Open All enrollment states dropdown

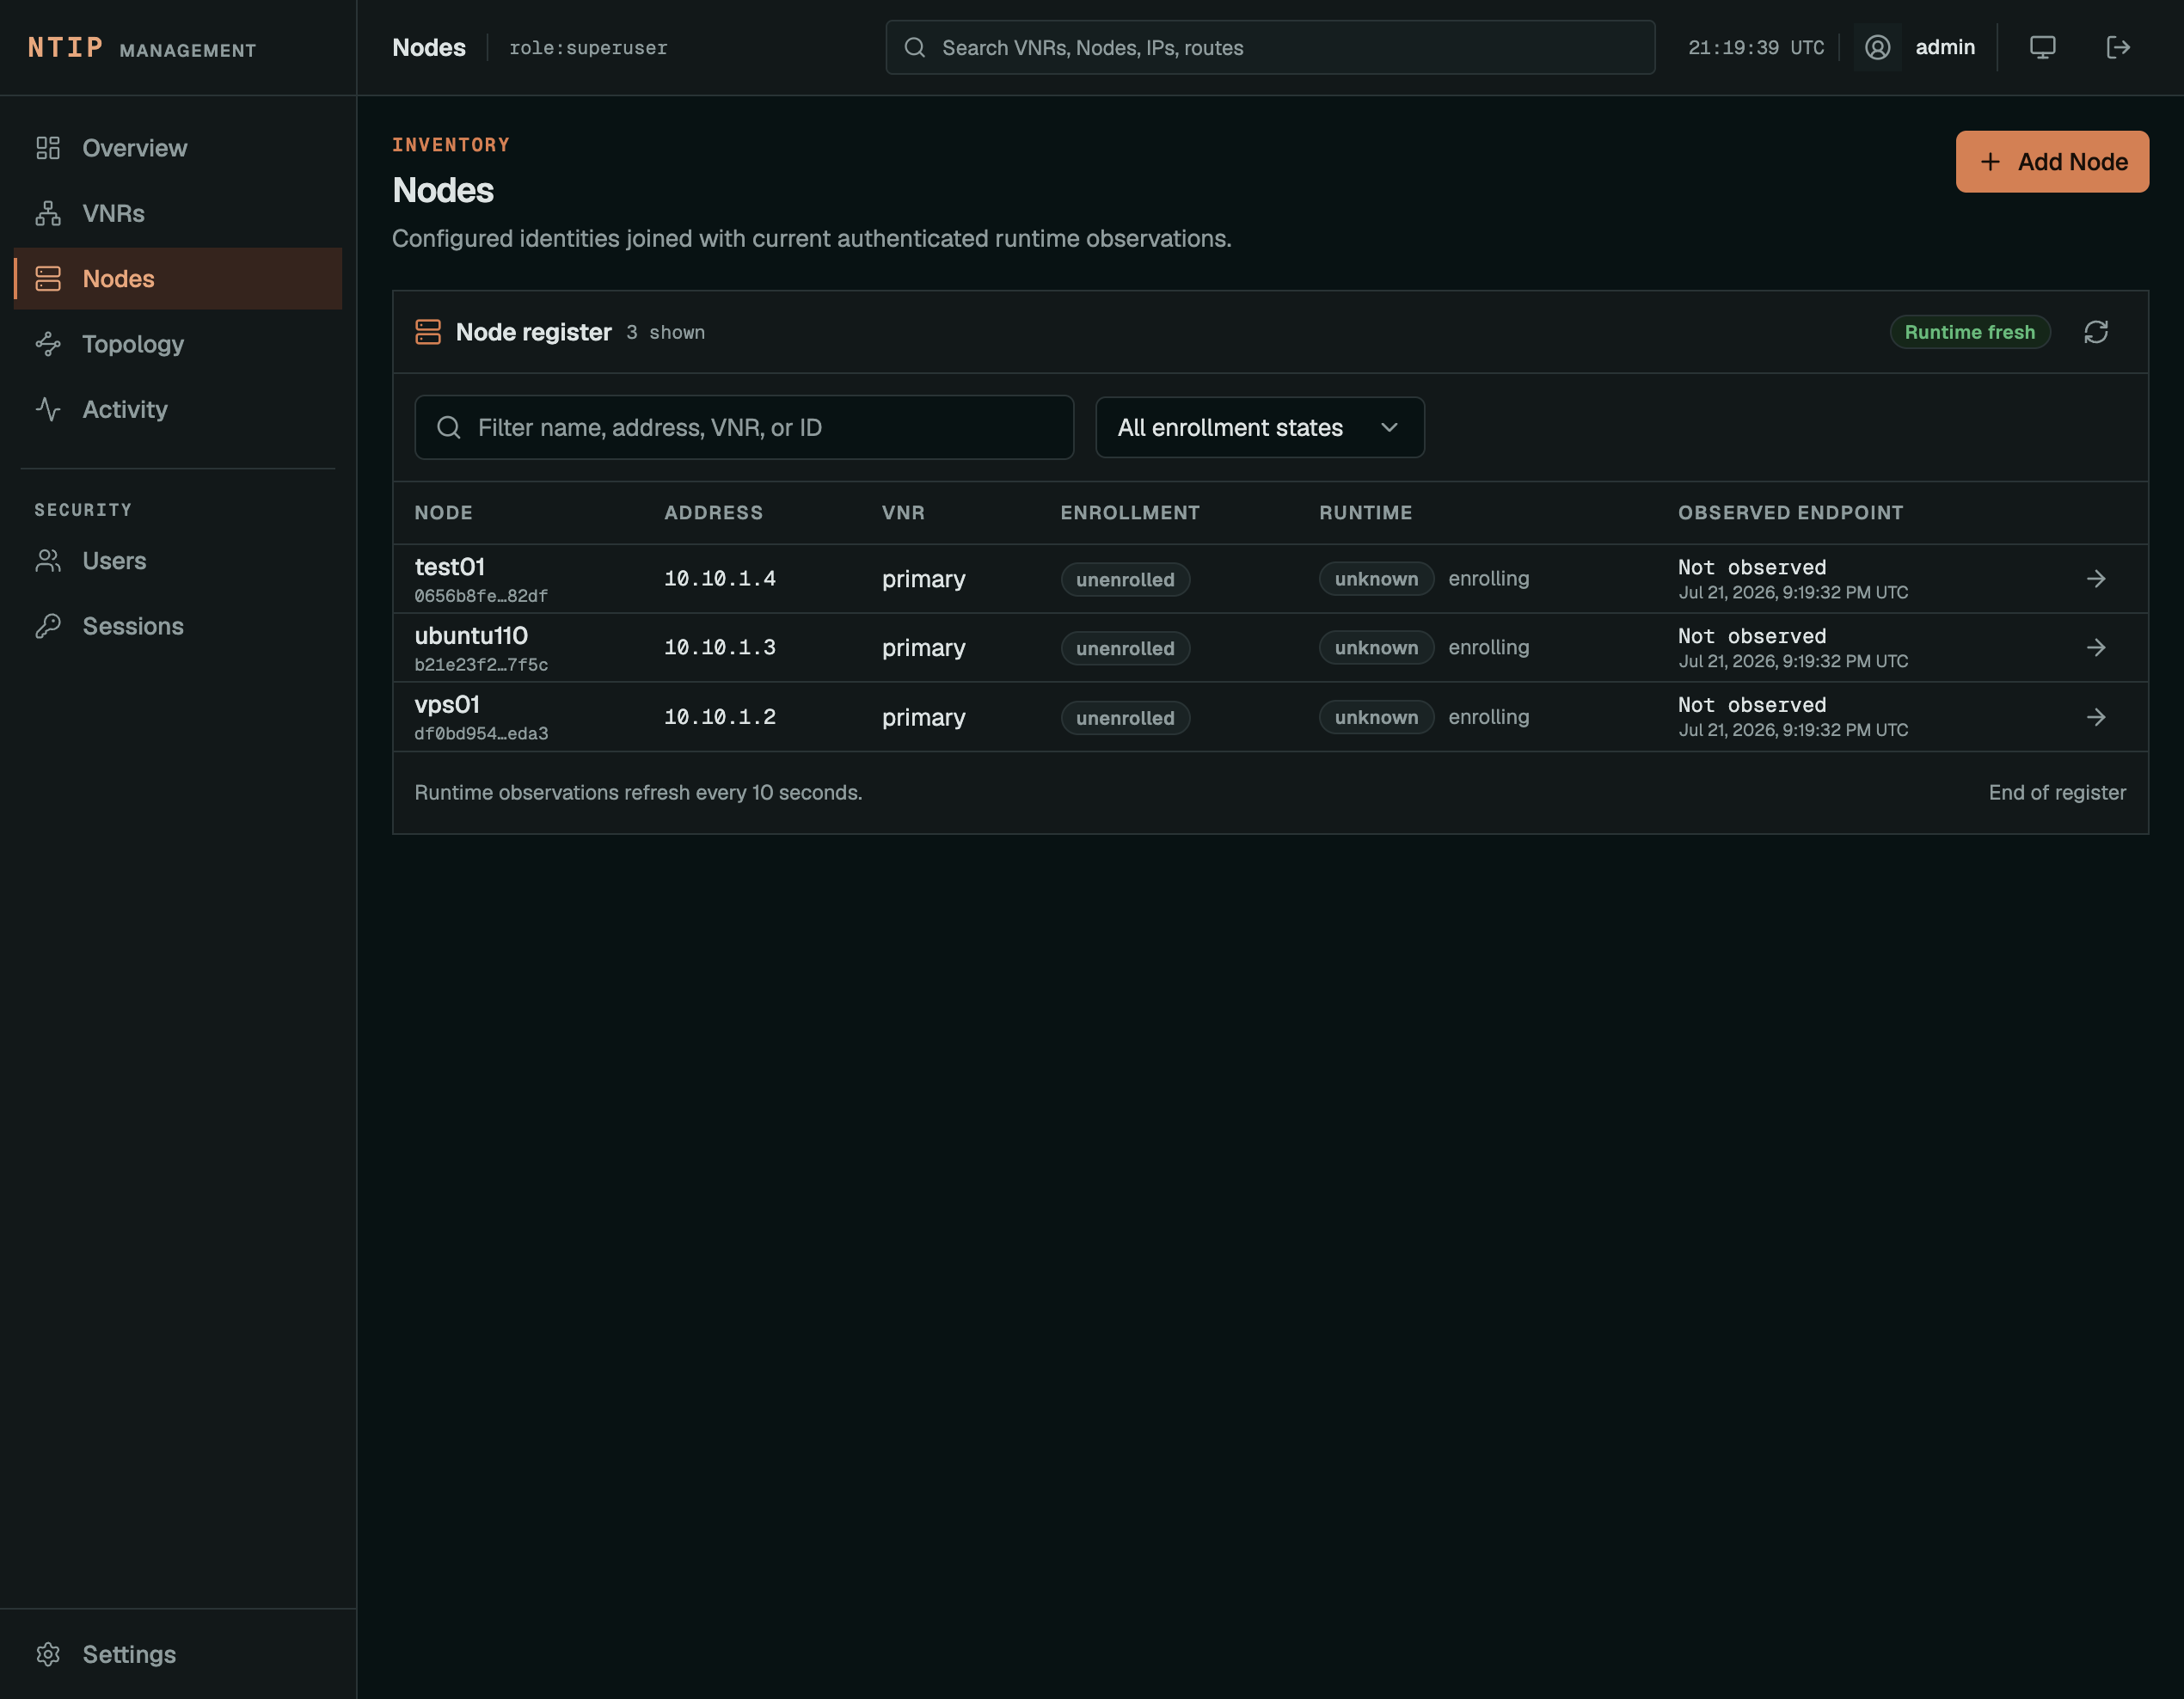(1259, 427)
